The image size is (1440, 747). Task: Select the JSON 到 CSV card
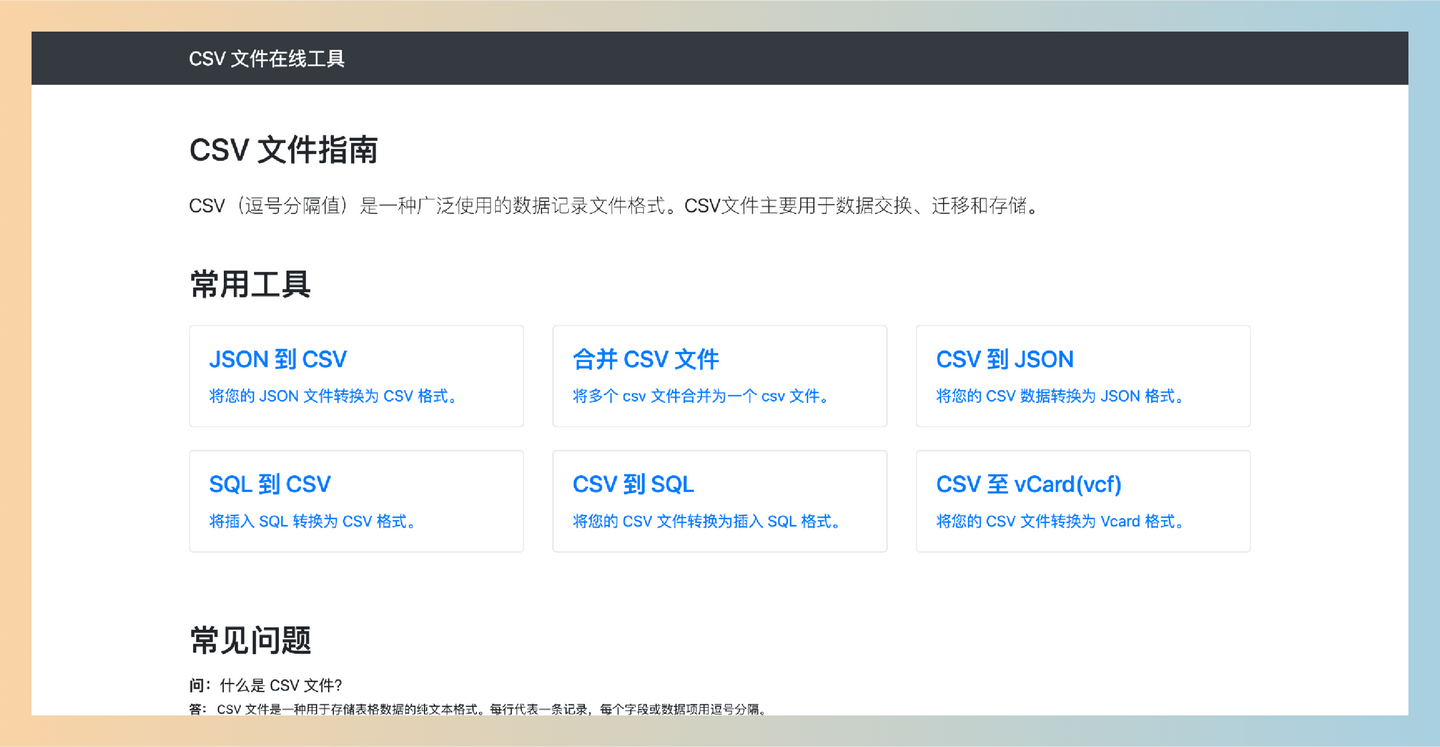[356, 376]
